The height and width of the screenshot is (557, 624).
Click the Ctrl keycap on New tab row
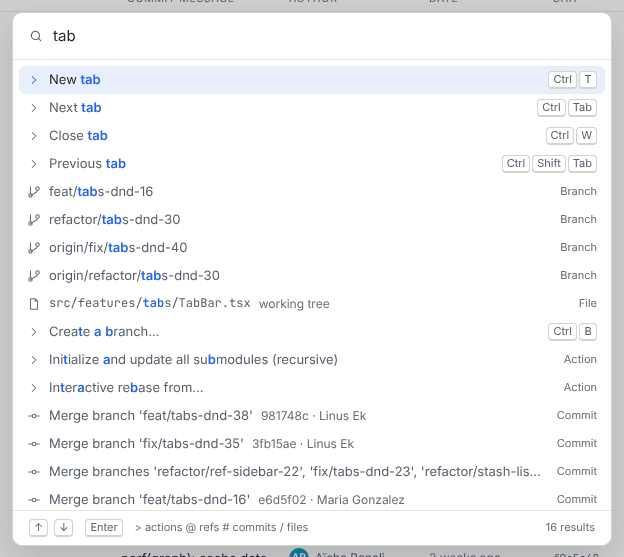tap(562, 80)
